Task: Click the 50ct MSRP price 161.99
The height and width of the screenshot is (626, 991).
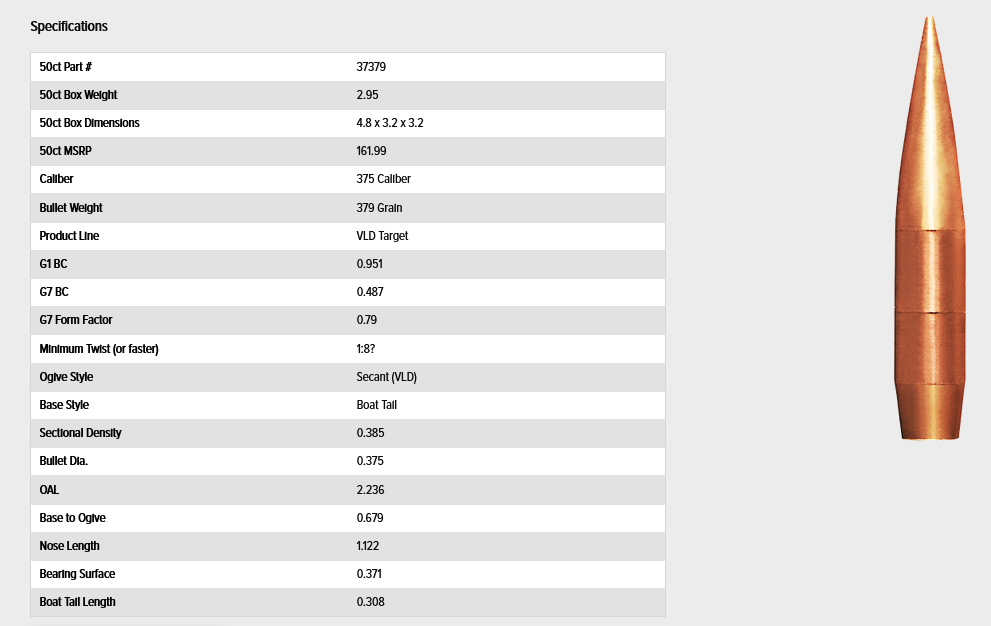Action: 371,151
